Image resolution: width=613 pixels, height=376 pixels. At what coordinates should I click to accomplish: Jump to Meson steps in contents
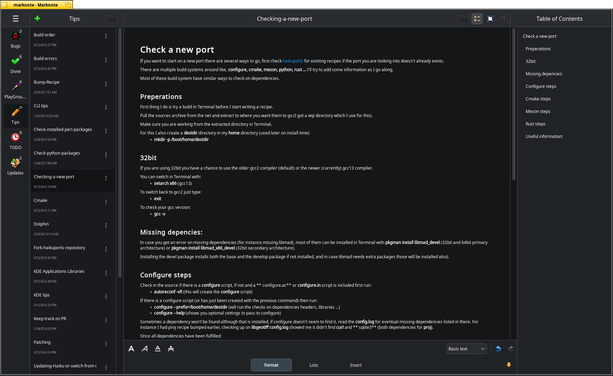point(538,111)
